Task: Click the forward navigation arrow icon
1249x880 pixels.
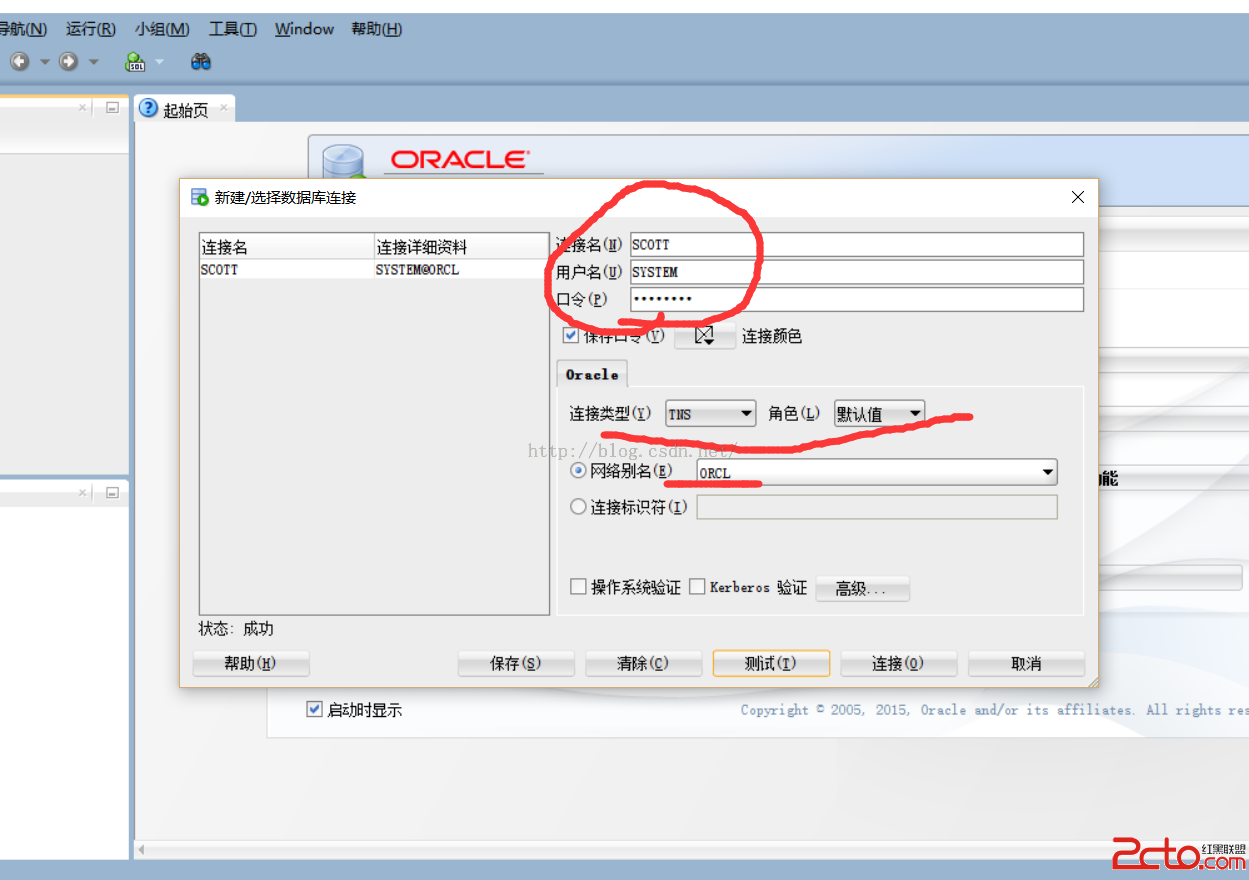Action: pos(68,62)
